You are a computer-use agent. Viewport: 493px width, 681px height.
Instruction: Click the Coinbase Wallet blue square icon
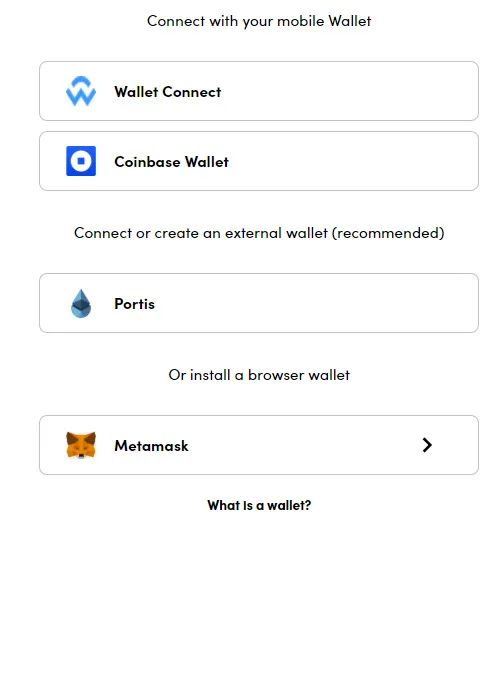coord(81,161)
